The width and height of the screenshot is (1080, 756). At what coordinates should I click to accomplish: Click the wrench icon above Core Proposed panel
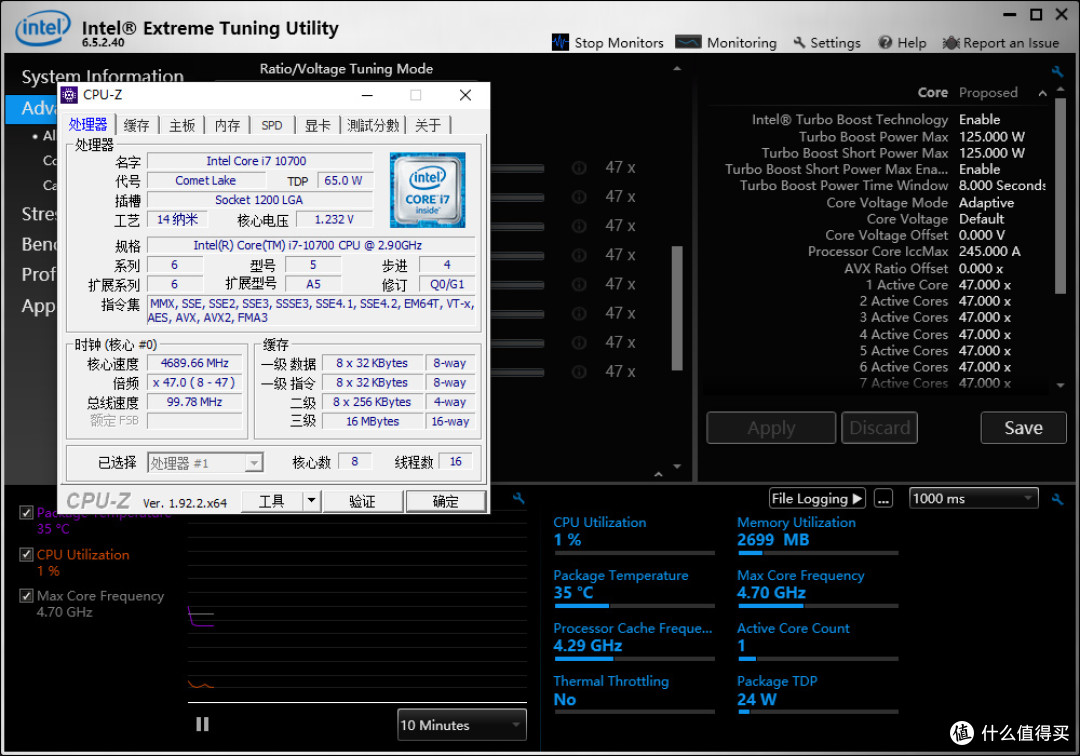point(1057,72)
